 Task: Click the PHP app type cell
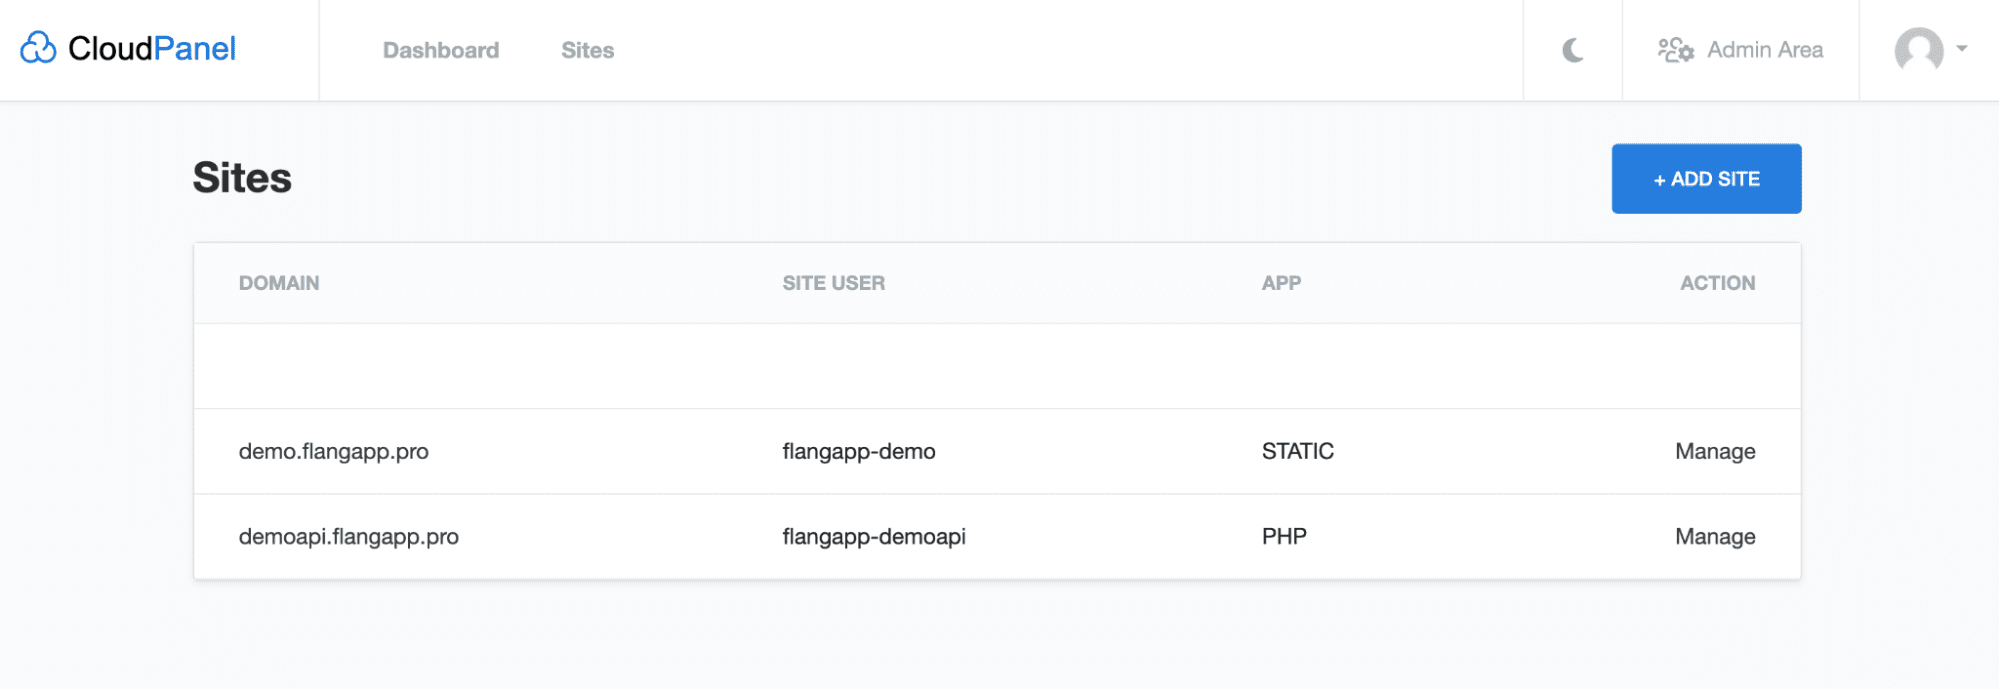pos(1283,537)
